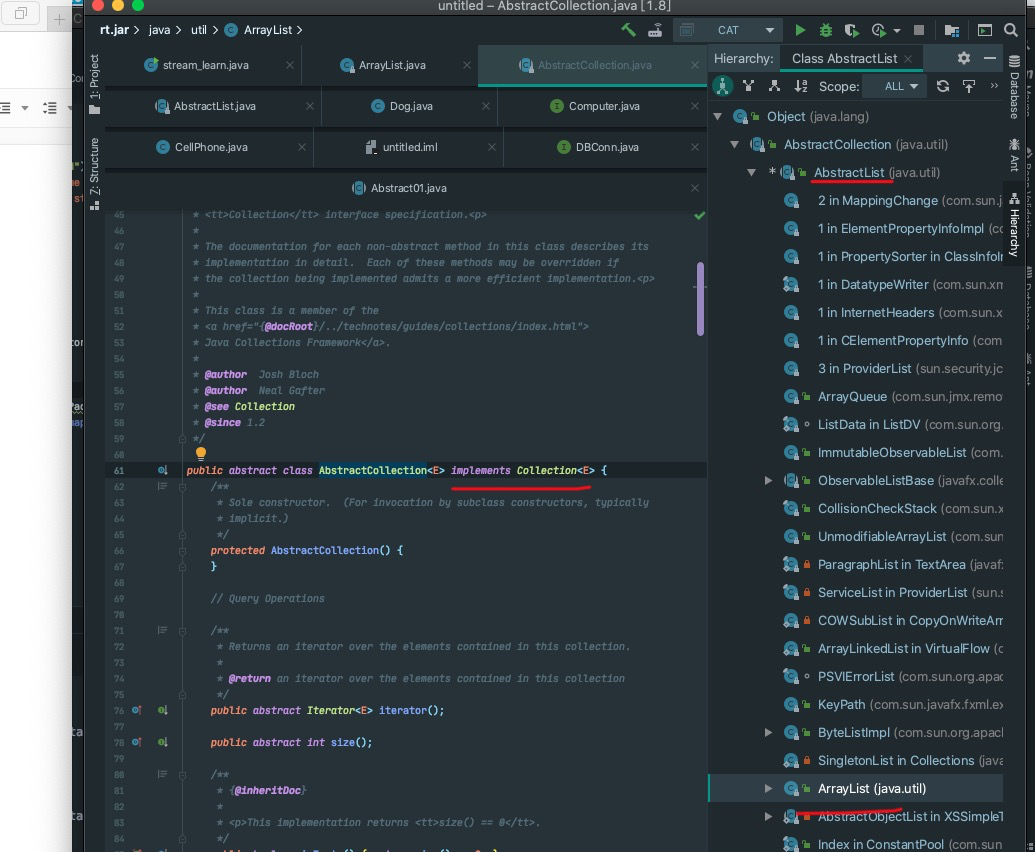Toggle rendered doc icon at line 71

pos(162,630)
